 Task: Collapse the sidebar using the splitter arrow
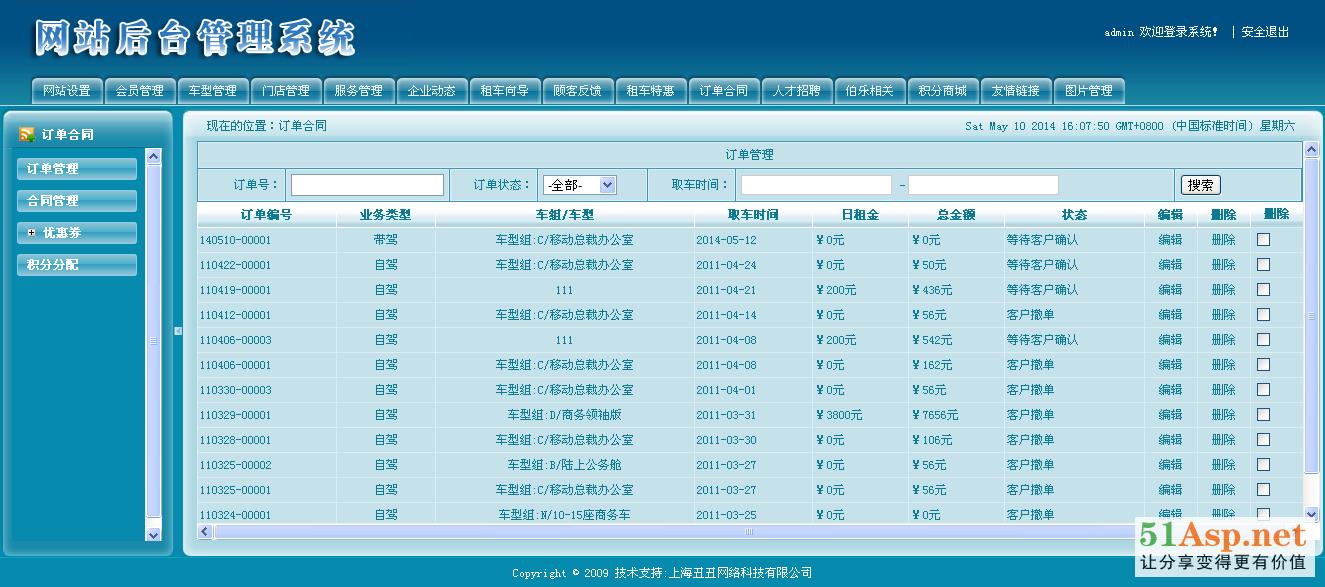pyautogui.click(x=178, y=331)
